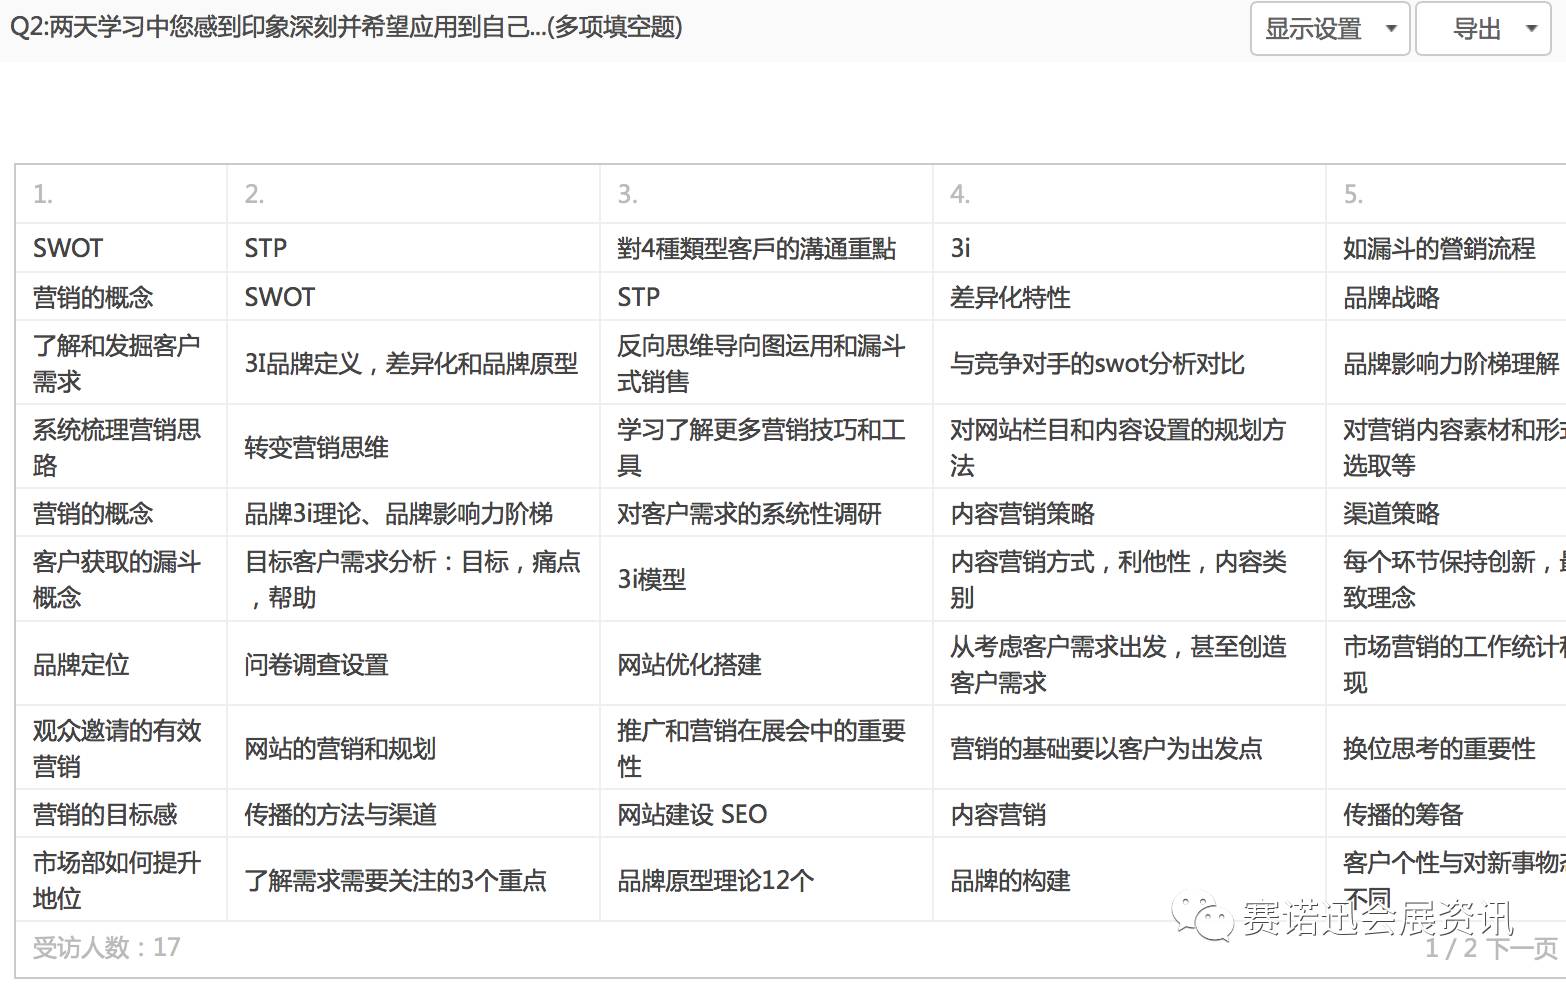Click the cell 對4種類型客戶的溝通重點
1566x988 pixels.
point(766,248)
